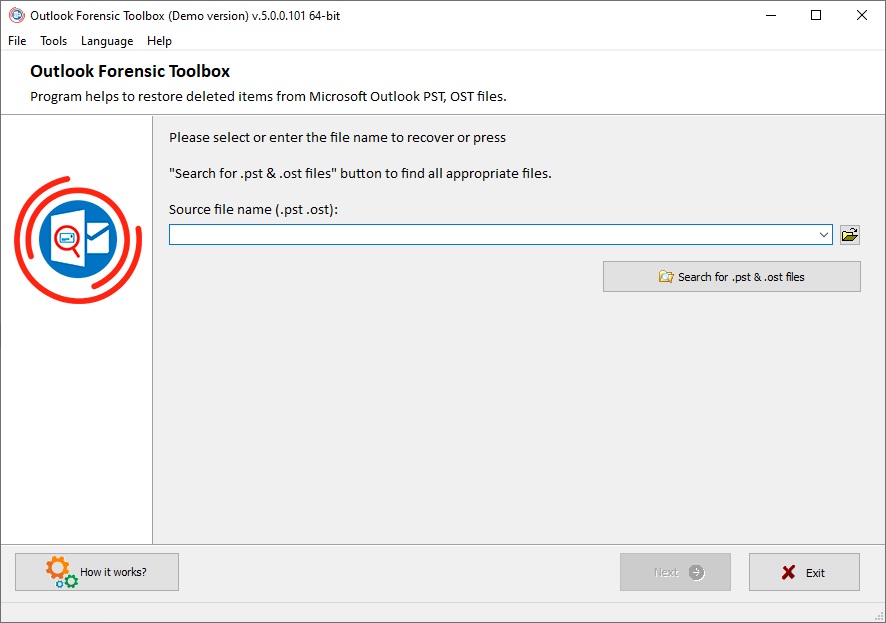Click the program description text below heading
Screen dimensions: 886x623
click(268, 97)
